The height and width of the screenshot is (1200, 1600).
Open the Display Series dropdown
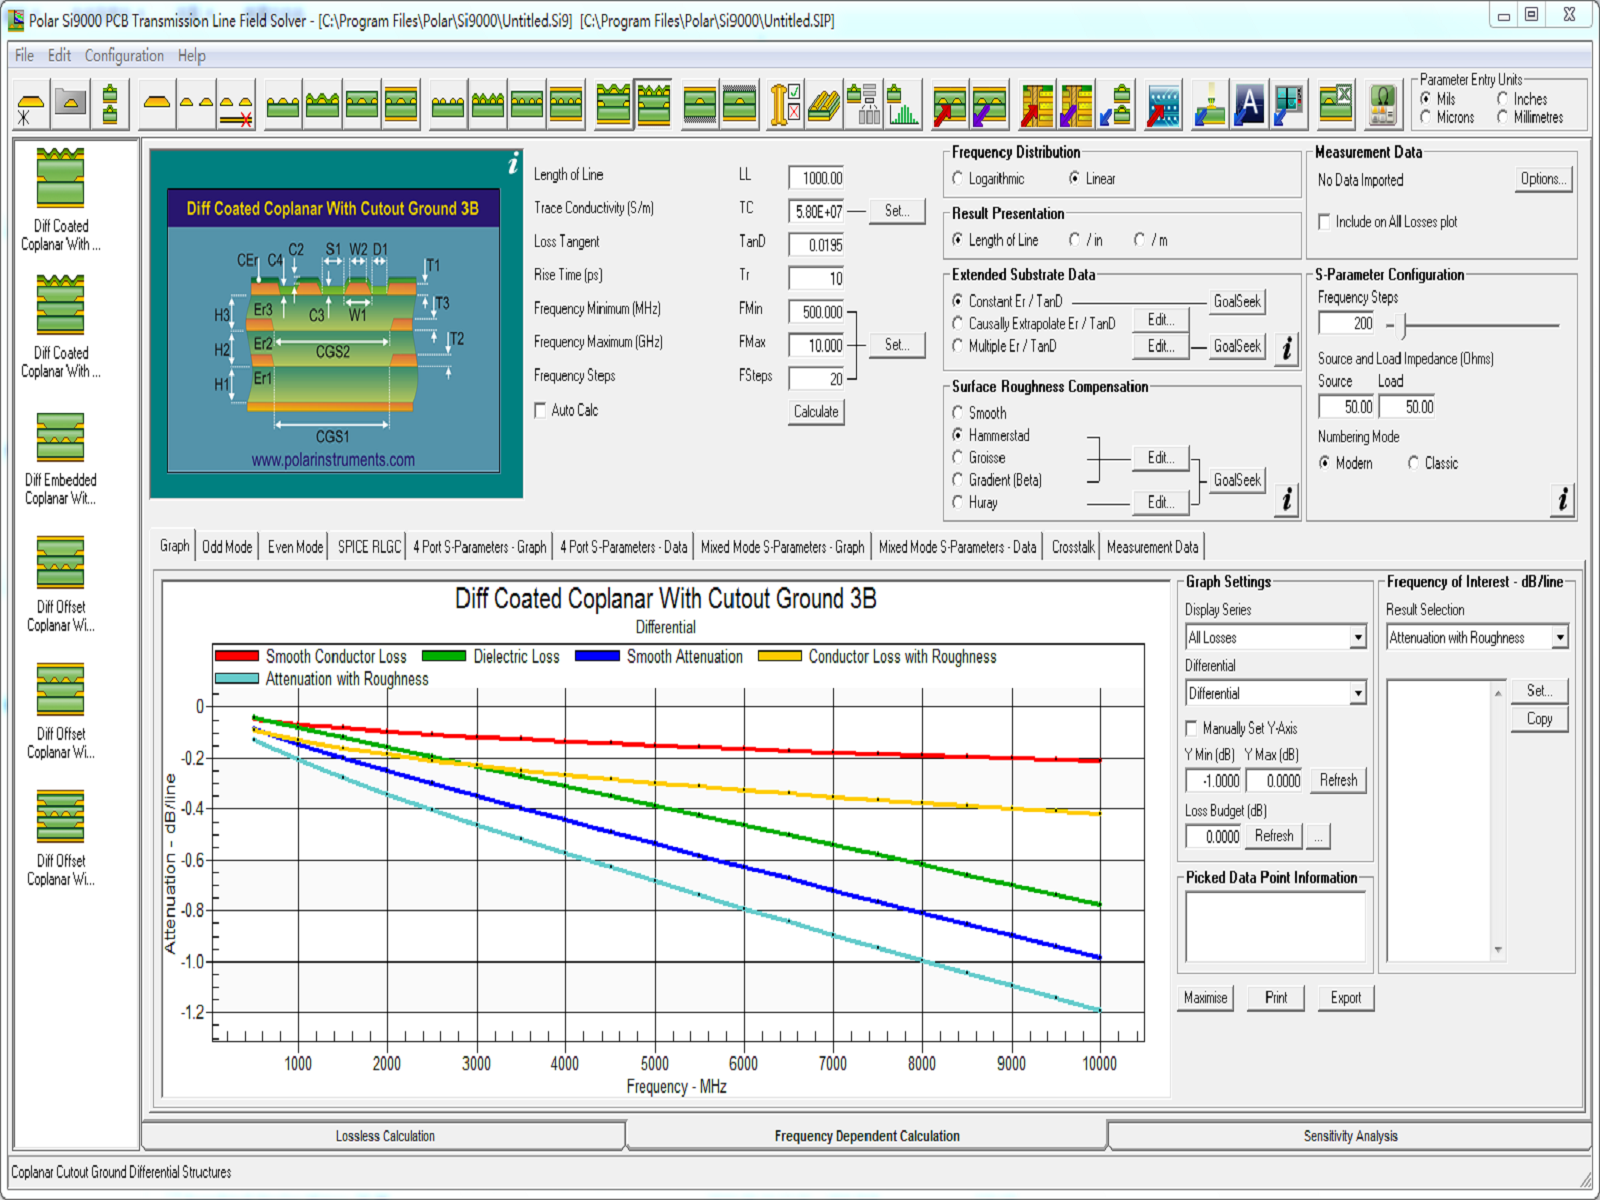point(1357,637)
